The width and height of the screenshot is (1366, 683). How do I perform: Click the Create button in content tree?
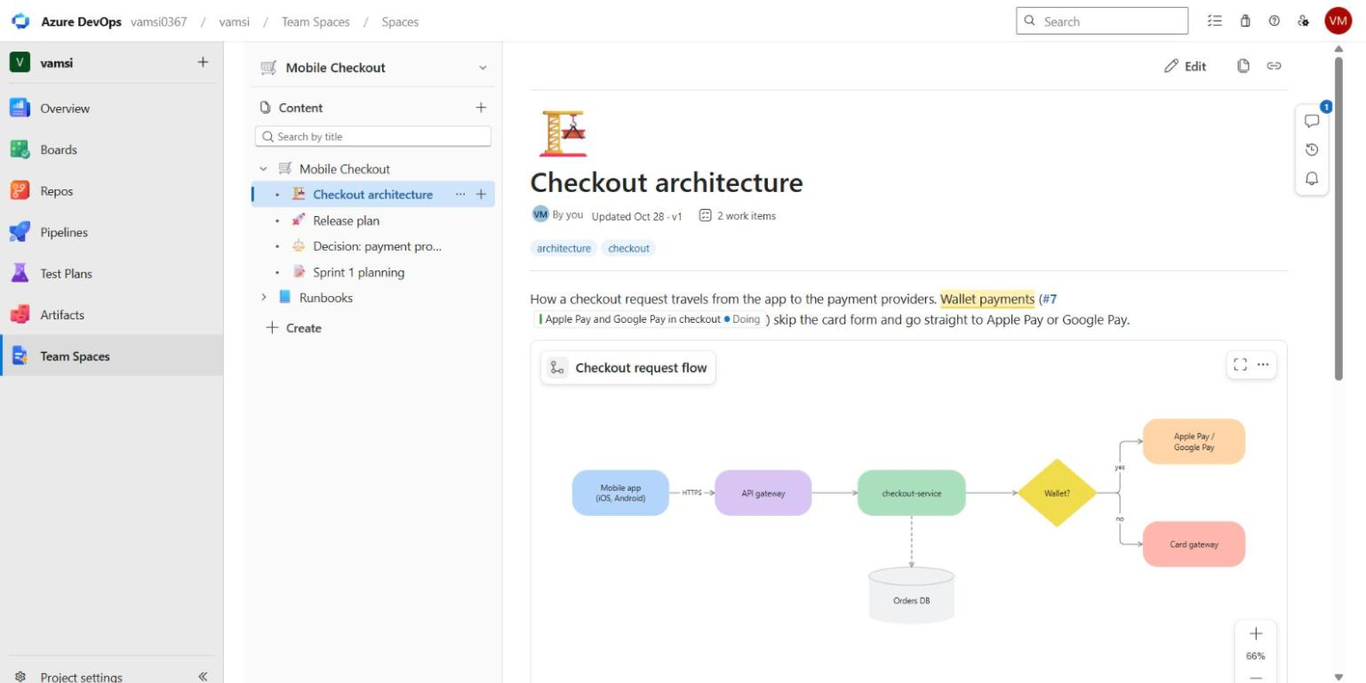coord(294,328)
